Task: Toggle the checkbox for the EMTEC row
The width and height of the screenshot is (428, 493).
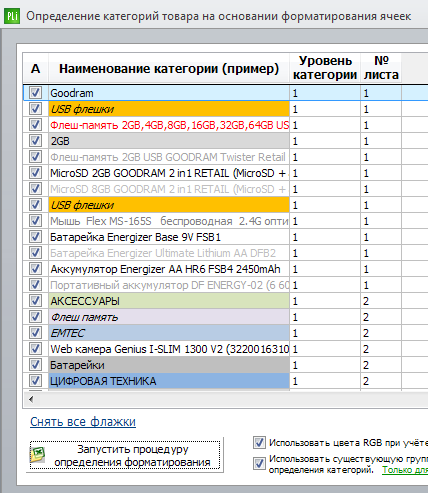Action: [x=35, y=333]
